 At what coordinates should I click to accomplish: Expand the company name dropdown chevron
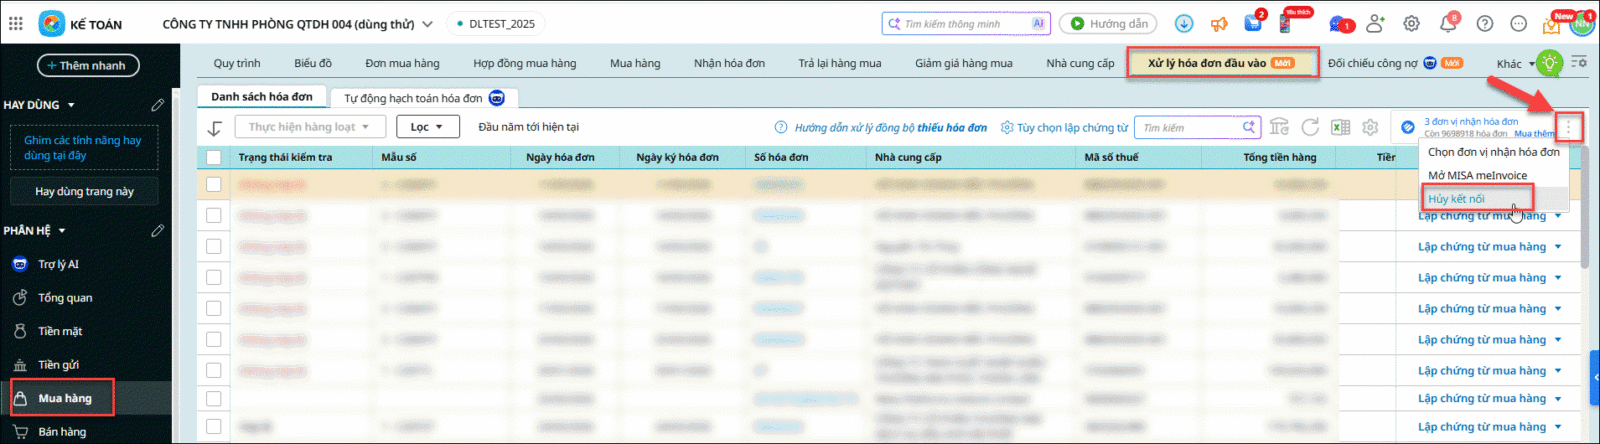click(x=428, y=24)
